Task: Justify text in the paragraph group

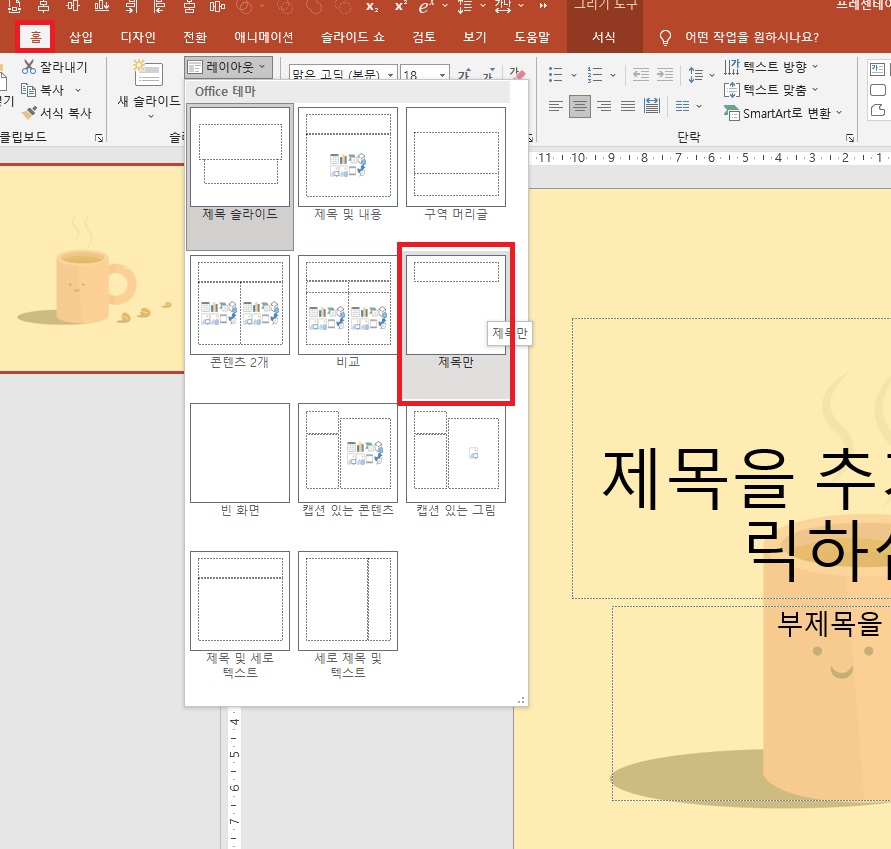Action: click(x=628, y=106)
